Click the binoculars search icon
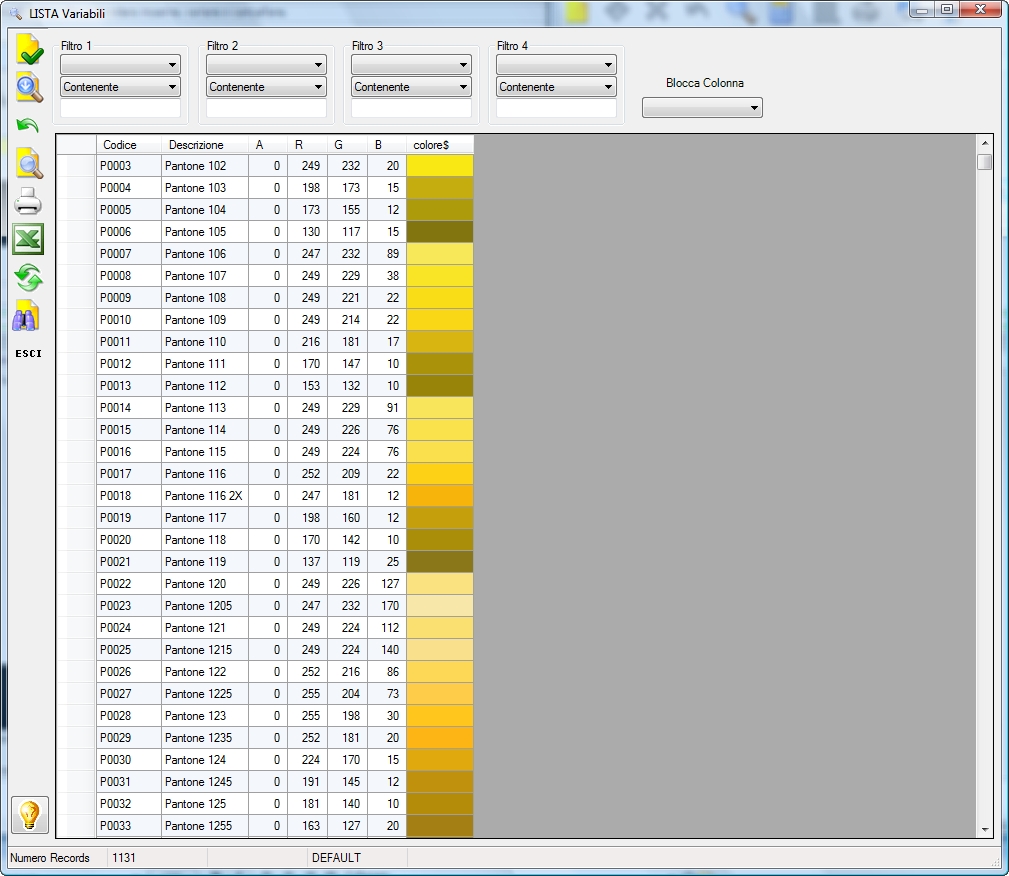 tap(27, 316)
